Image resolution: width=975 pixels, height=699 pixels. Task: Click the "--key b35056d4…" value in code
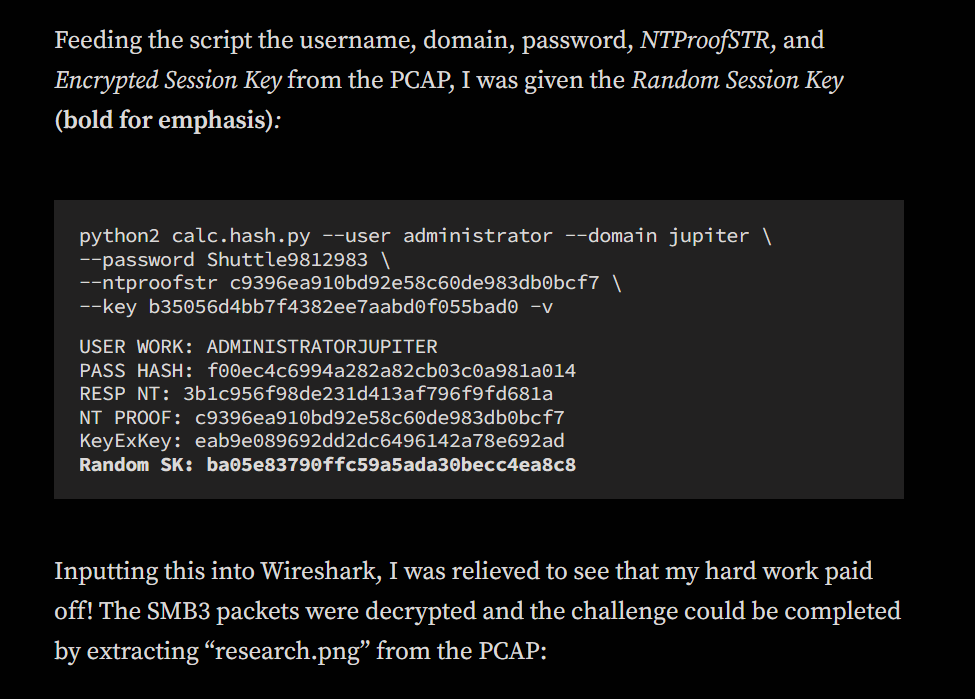(299, 307)
